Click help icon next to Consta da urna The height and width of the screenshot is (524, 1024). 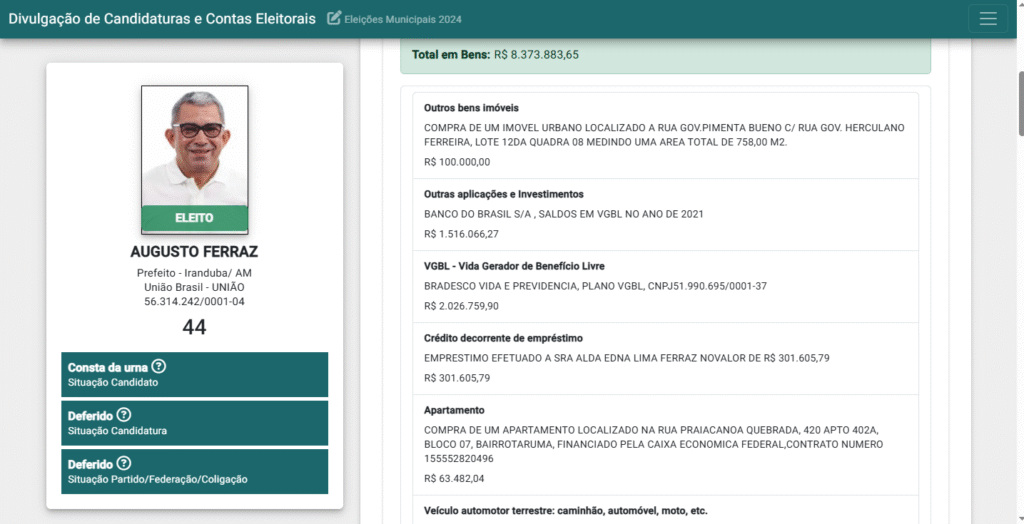[158, 367]
